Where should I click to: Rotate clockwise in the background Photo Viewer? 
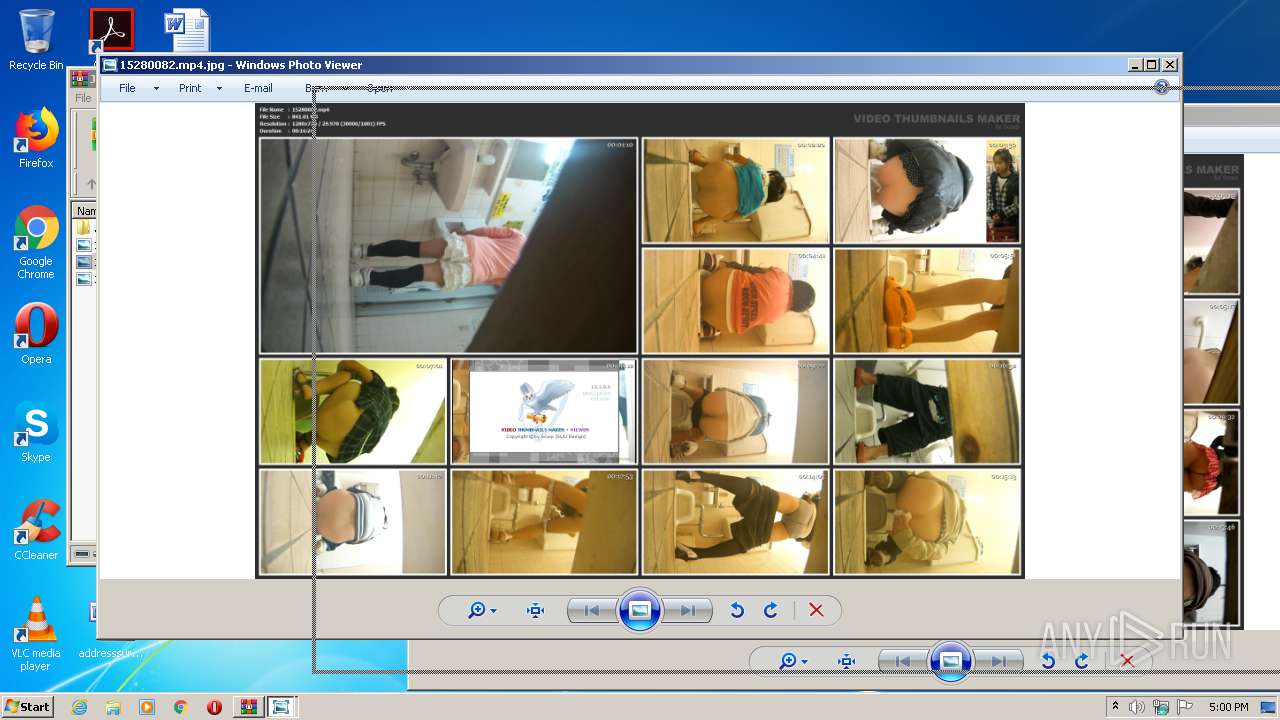[1082, 661]
